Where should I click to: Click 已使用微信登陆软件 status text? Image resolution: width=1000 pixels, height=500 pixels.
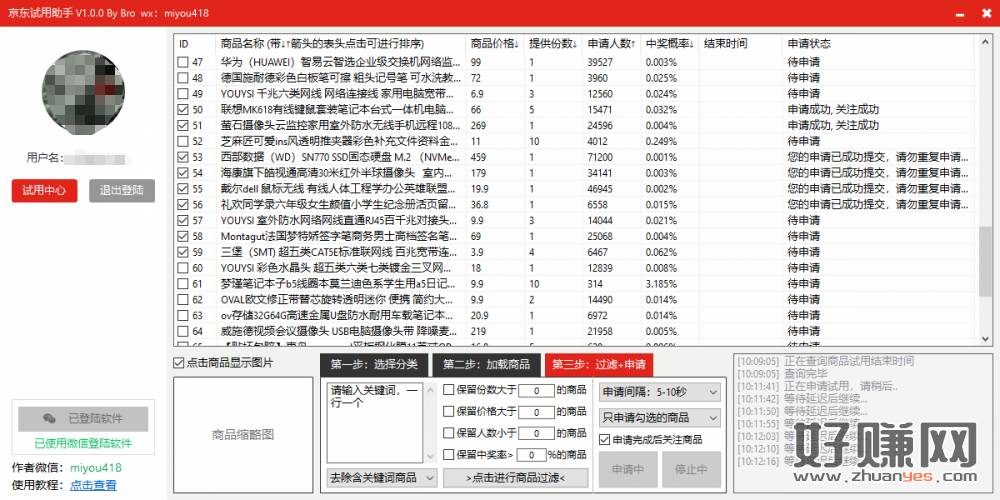coord(83,443)
